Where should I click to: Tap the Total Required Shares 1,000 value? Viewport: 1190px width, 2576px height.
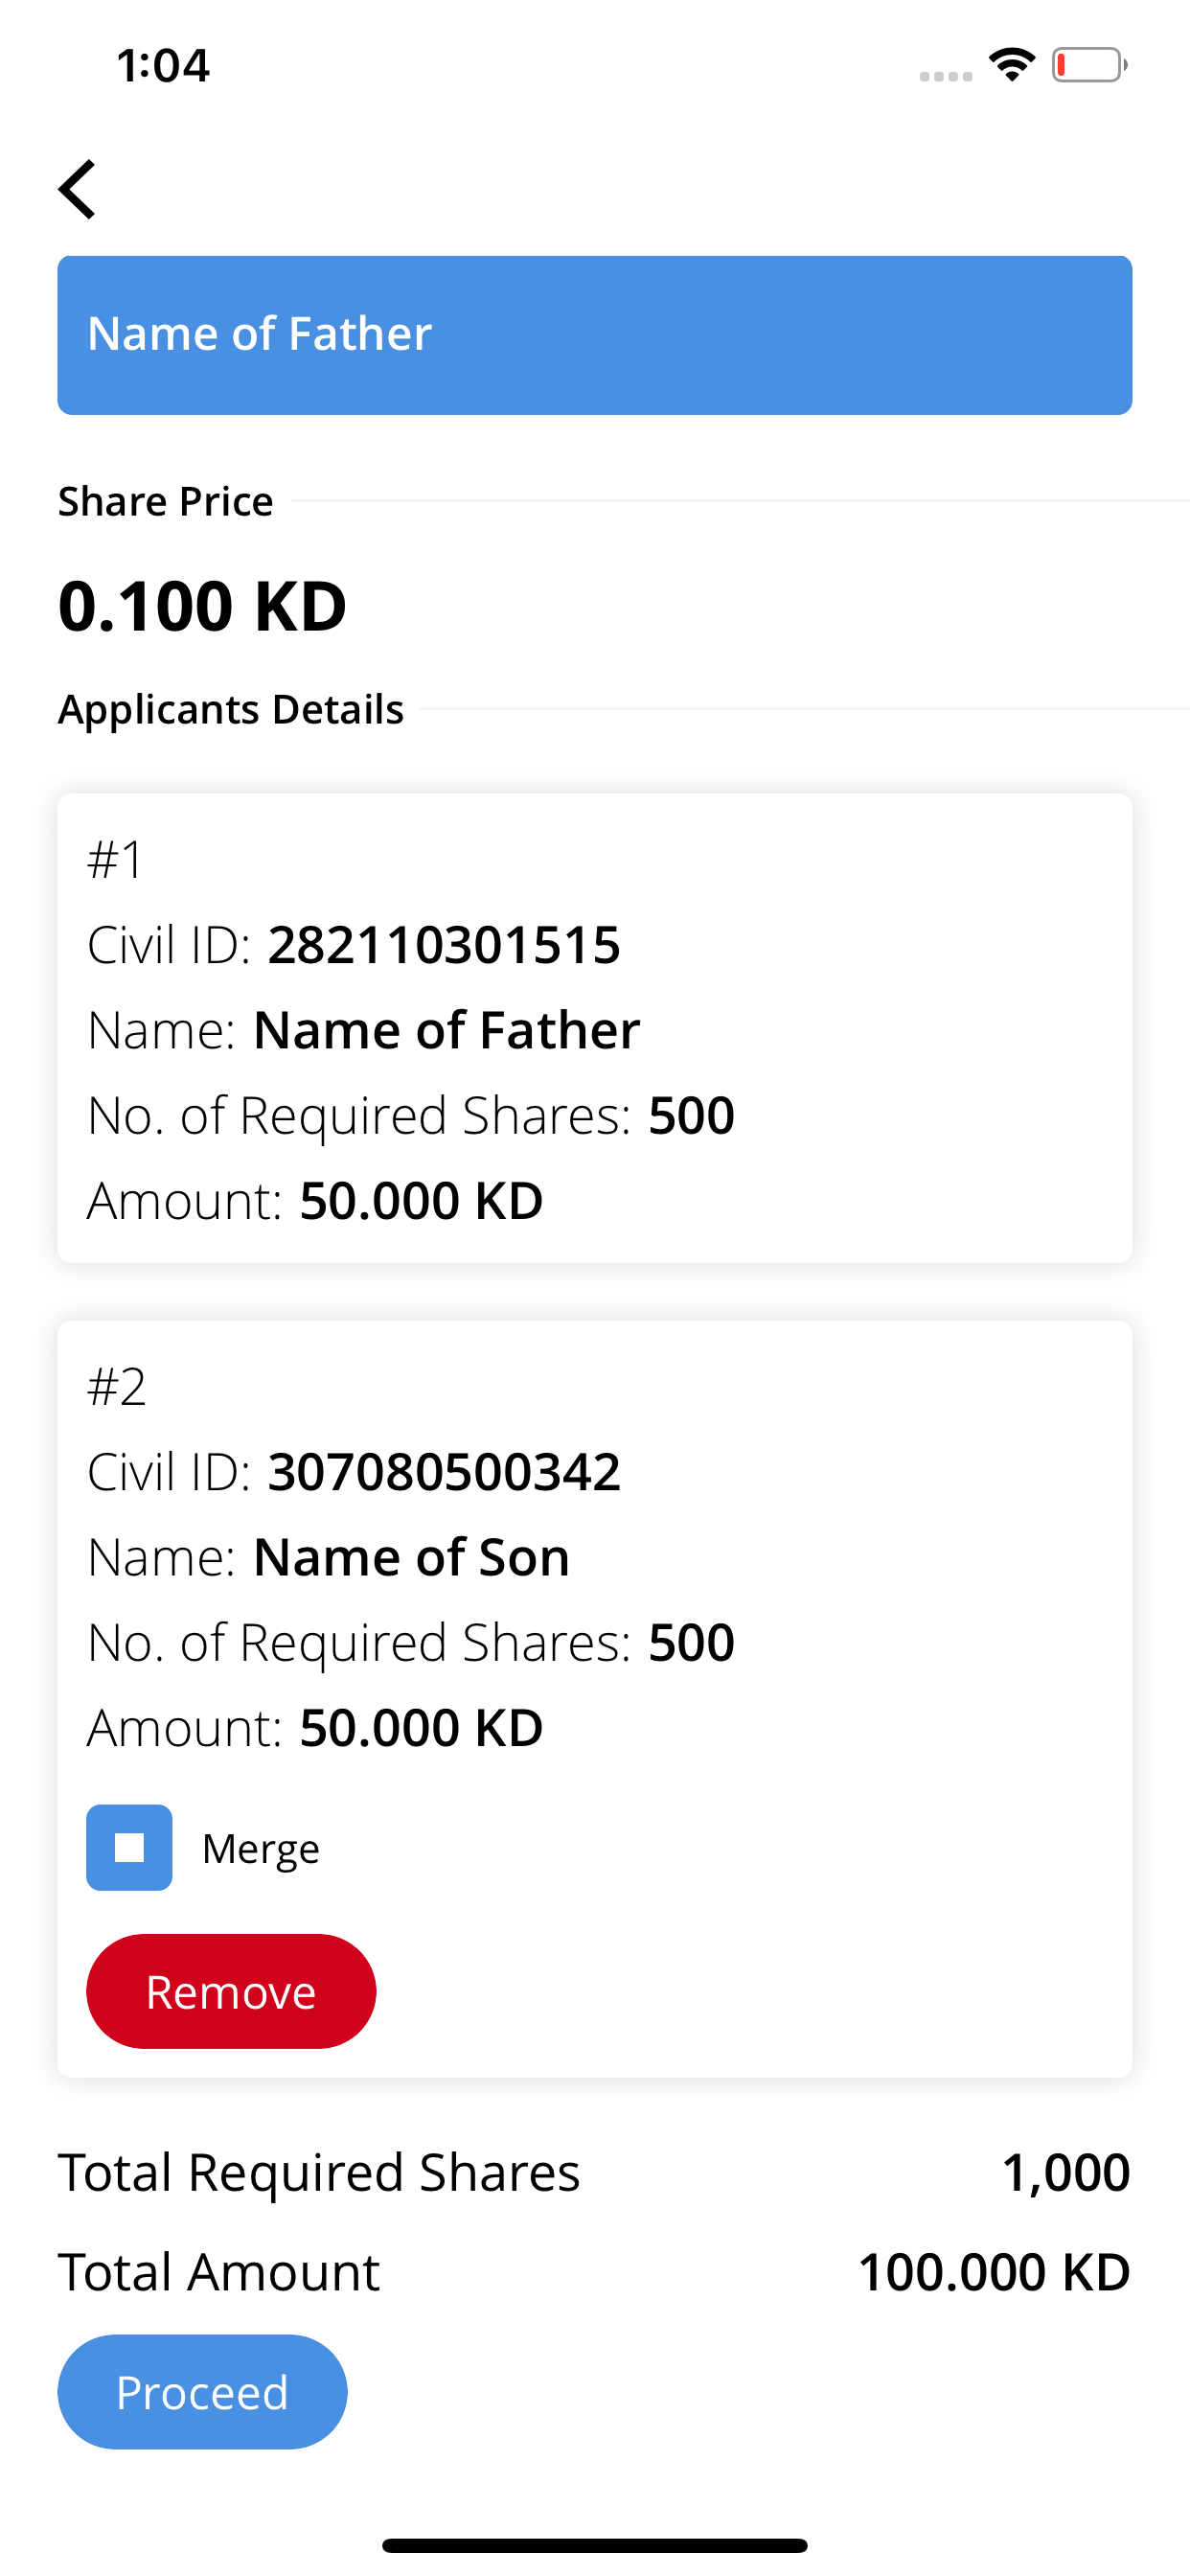pyautogui.click(x=1065, y=2172)
